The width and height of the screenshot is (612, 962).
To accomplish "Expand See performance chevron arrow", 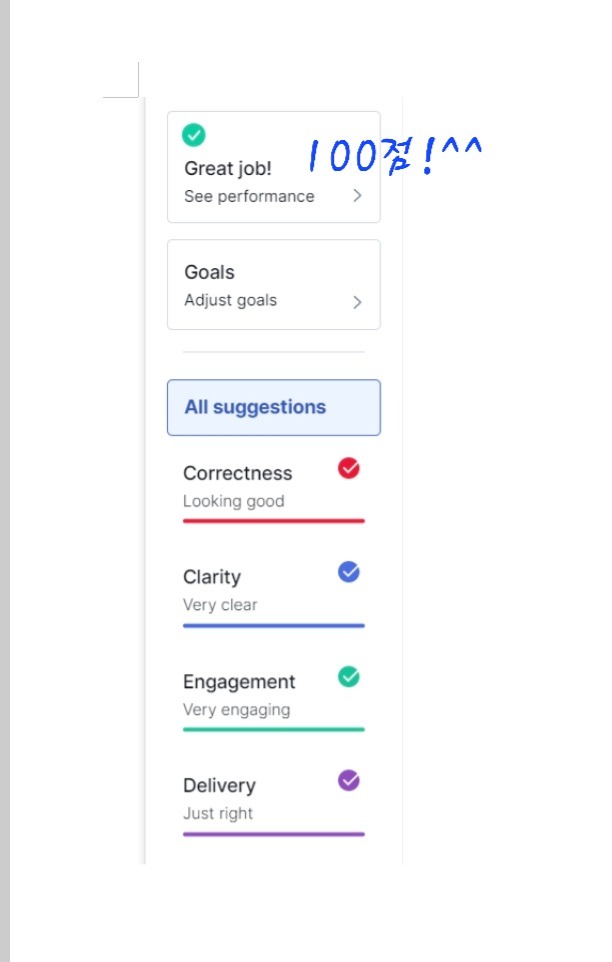I will [x=357, y=197].
